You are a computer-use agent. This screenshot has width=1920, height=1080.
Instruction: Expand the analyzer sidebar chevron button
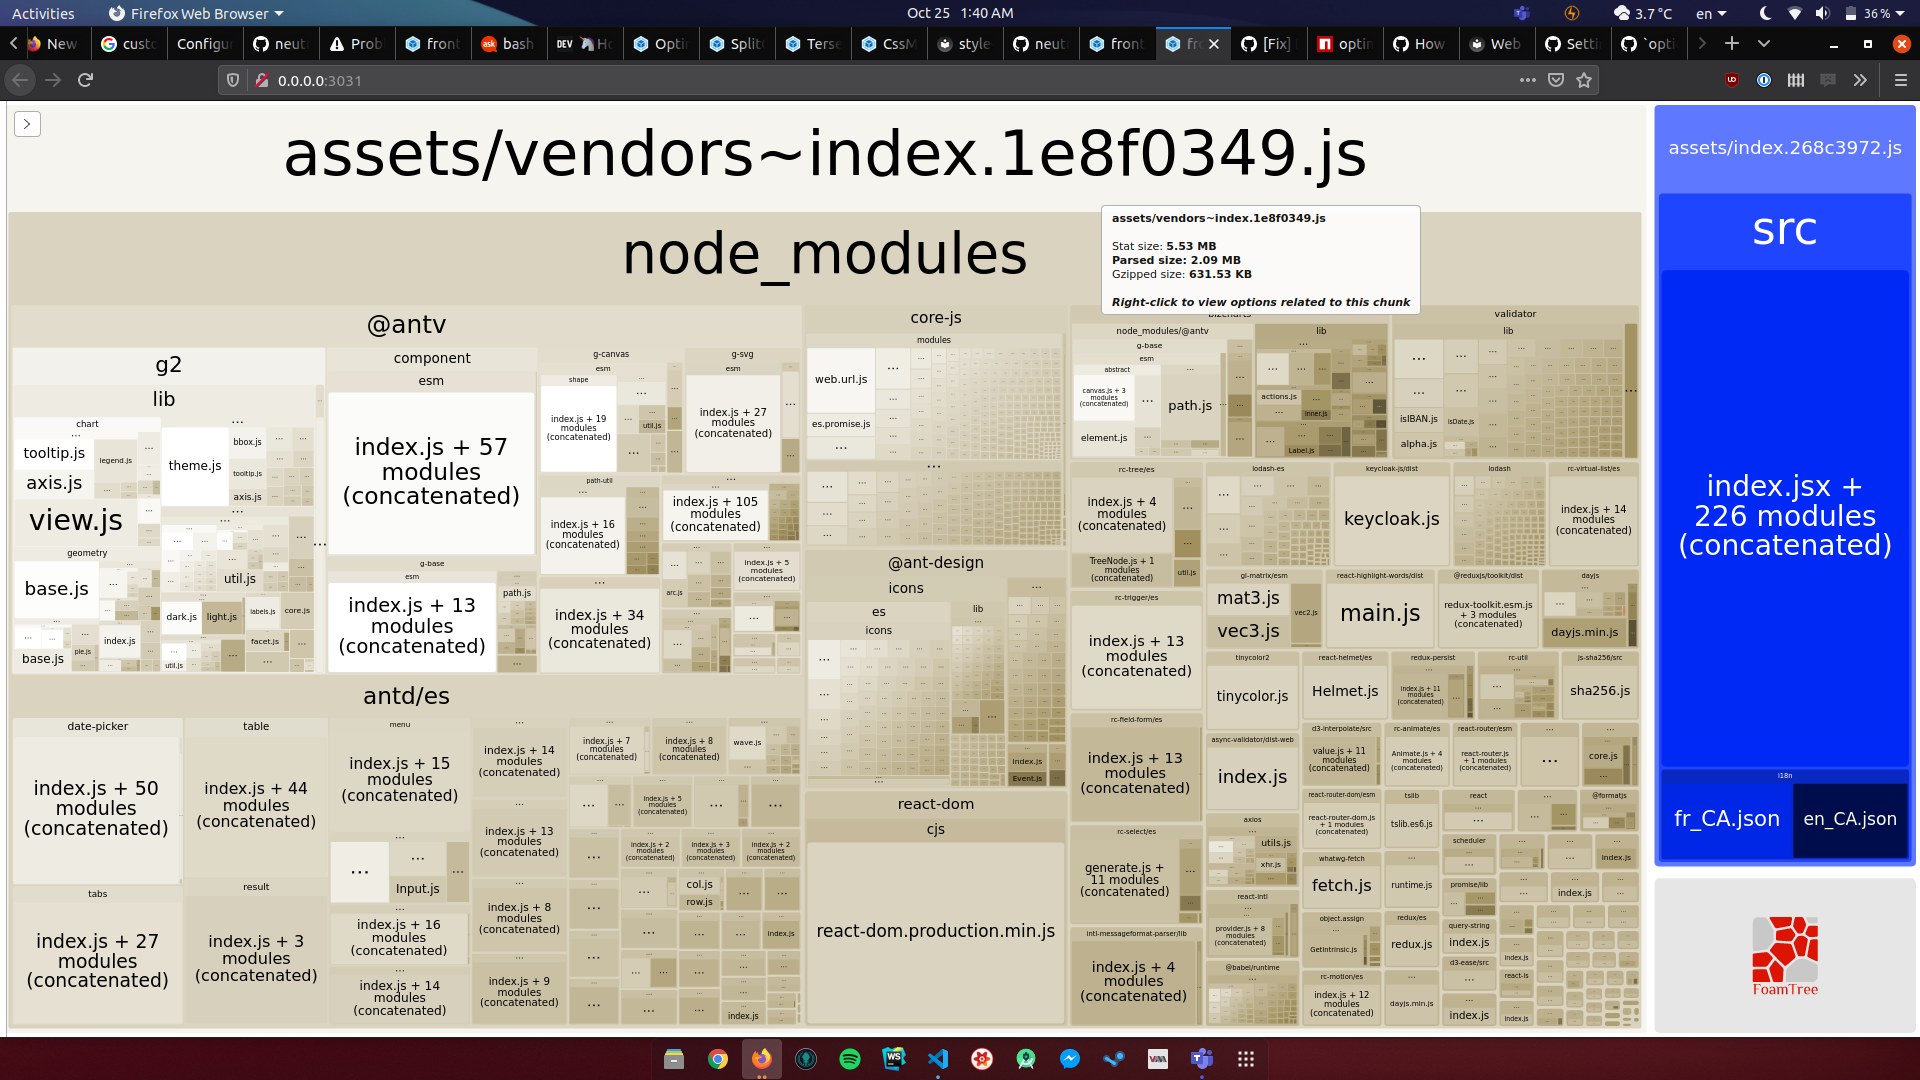[x=27, y=124]
